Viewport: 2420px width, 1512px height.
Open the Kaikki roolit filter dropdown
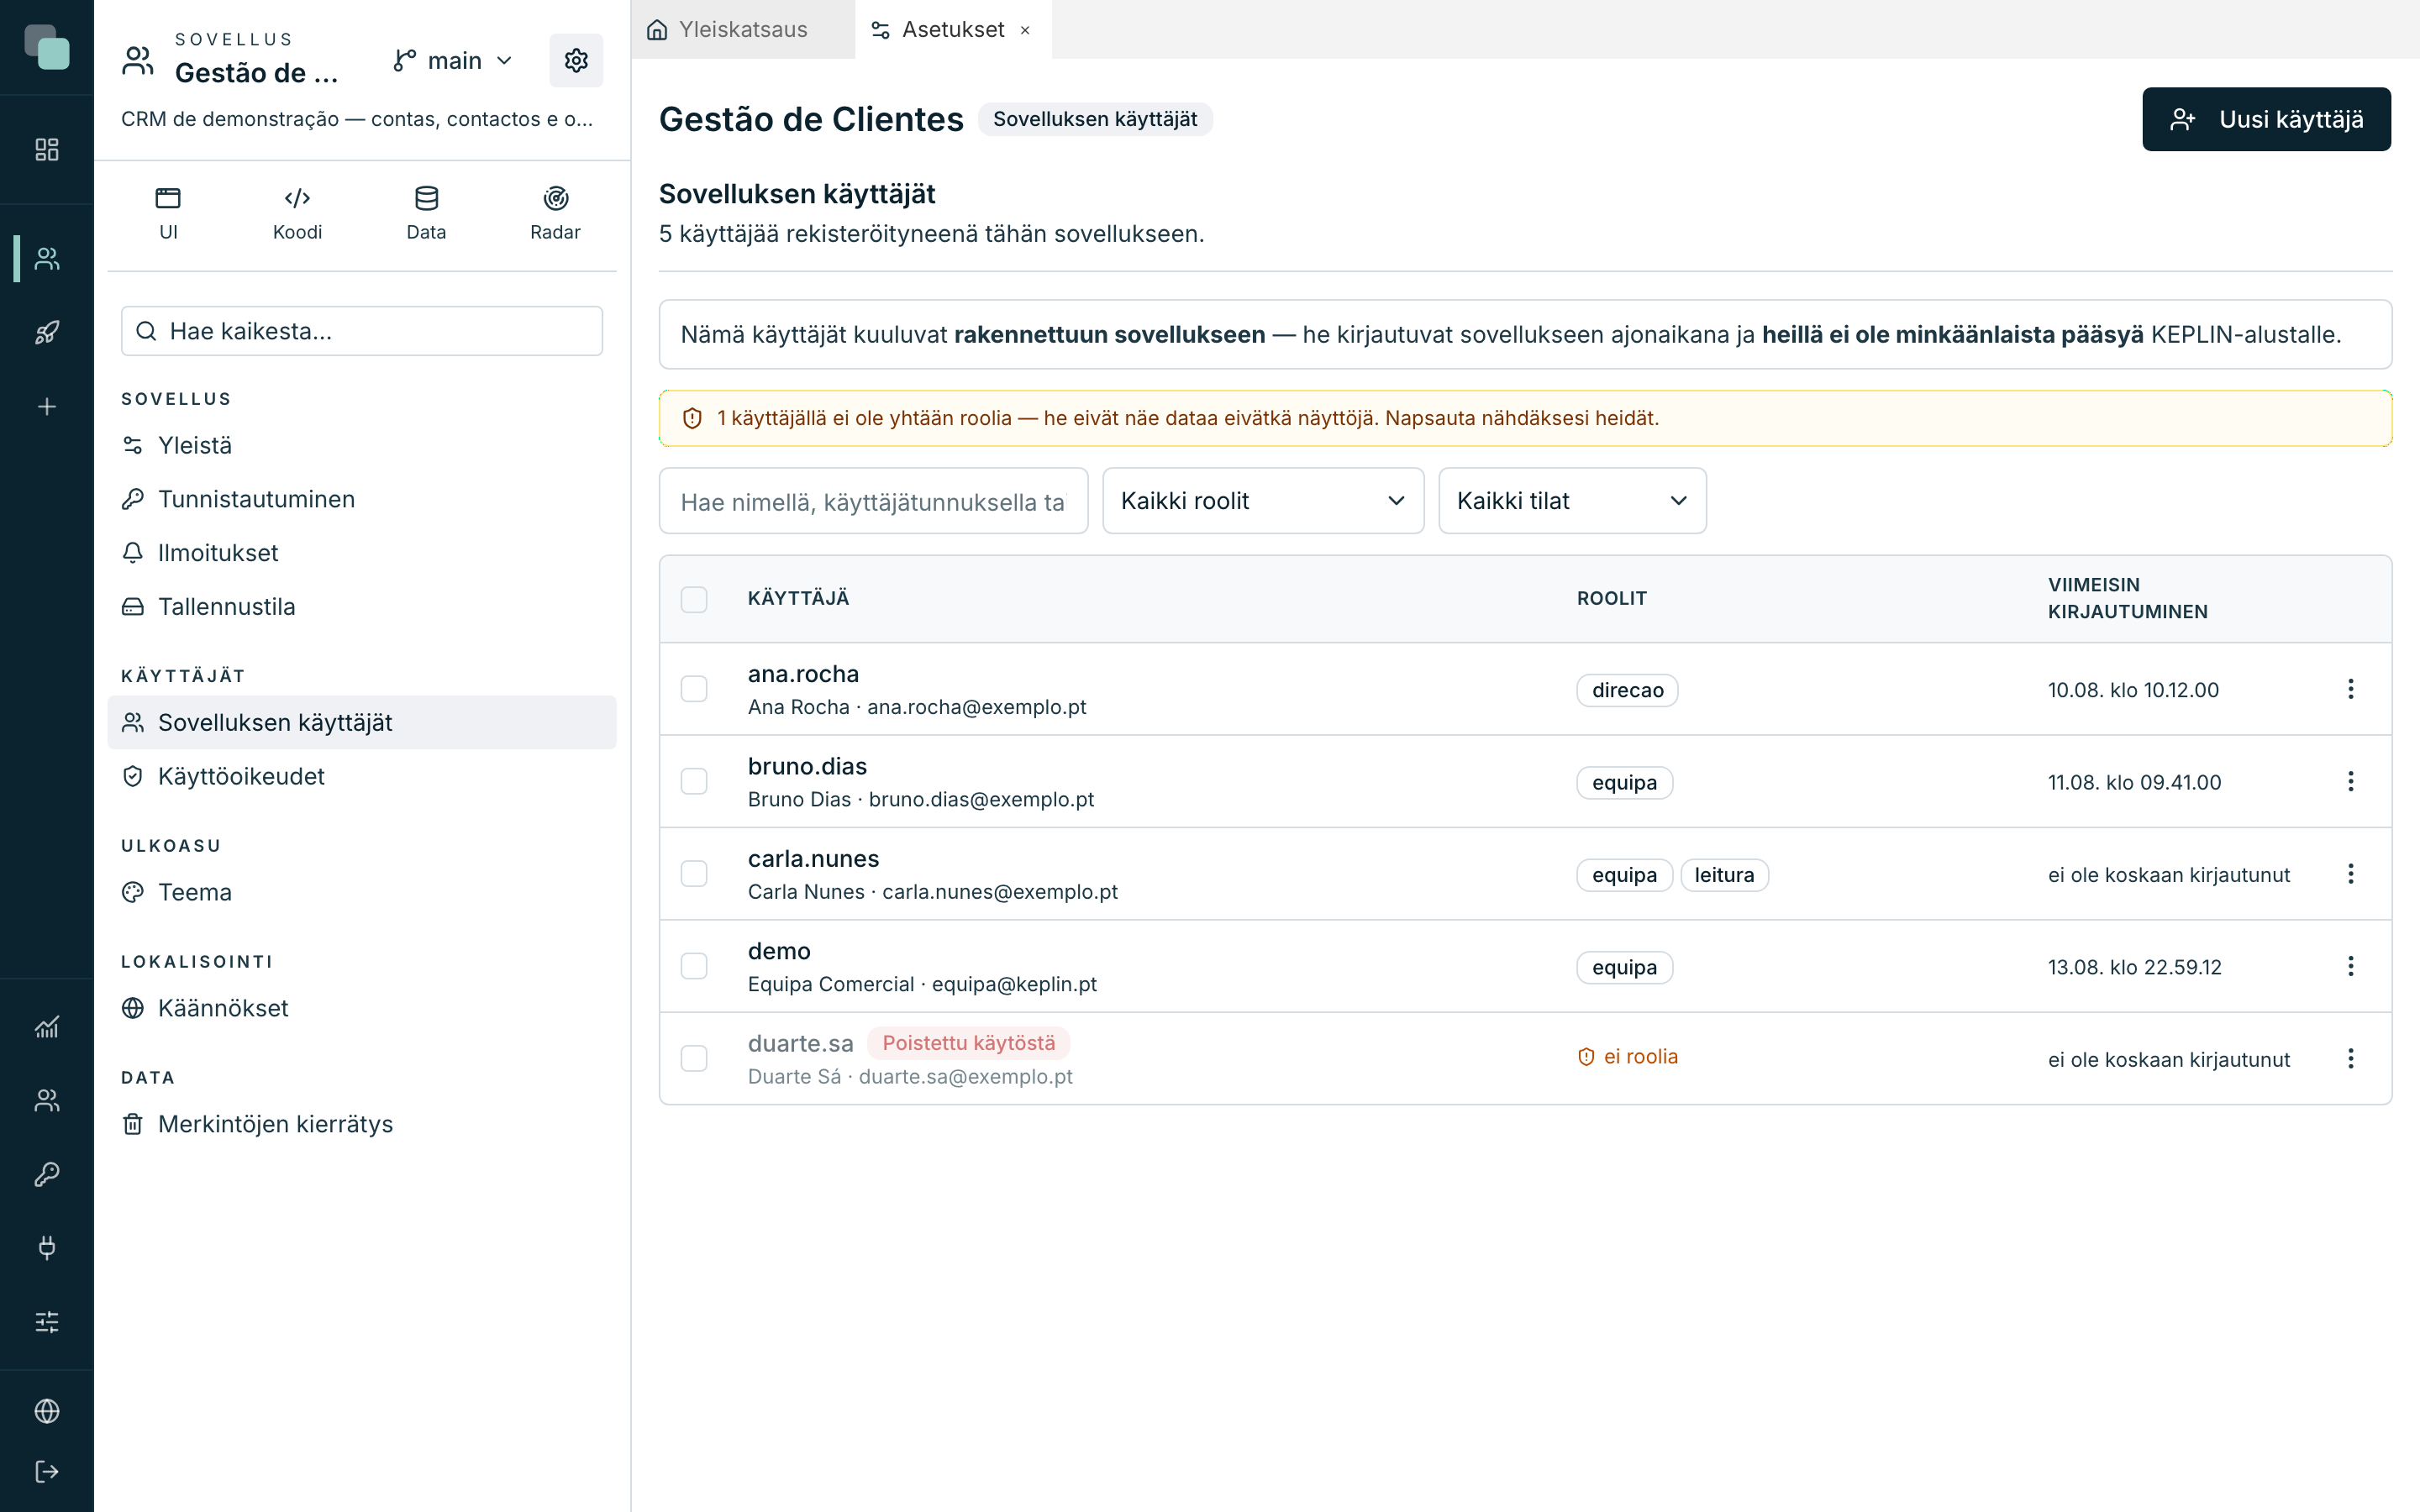coord(1263,501)
